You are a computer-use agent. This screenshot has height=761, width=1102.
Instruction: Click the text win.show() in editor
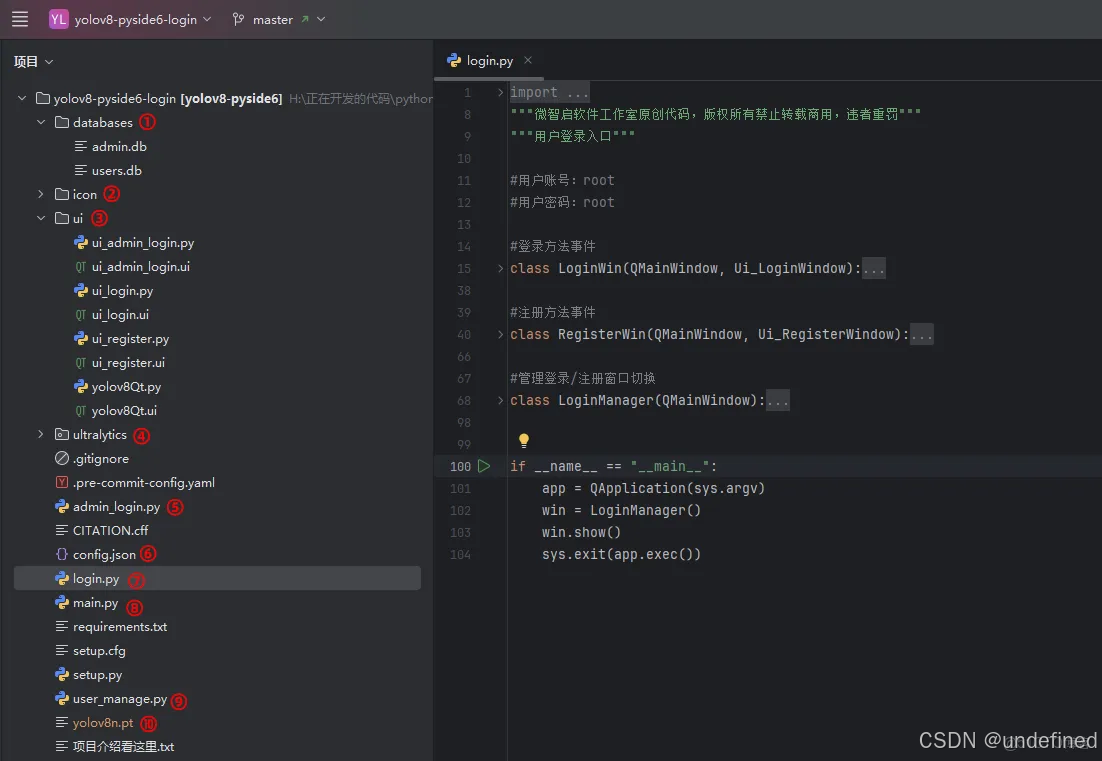[581, 532]
